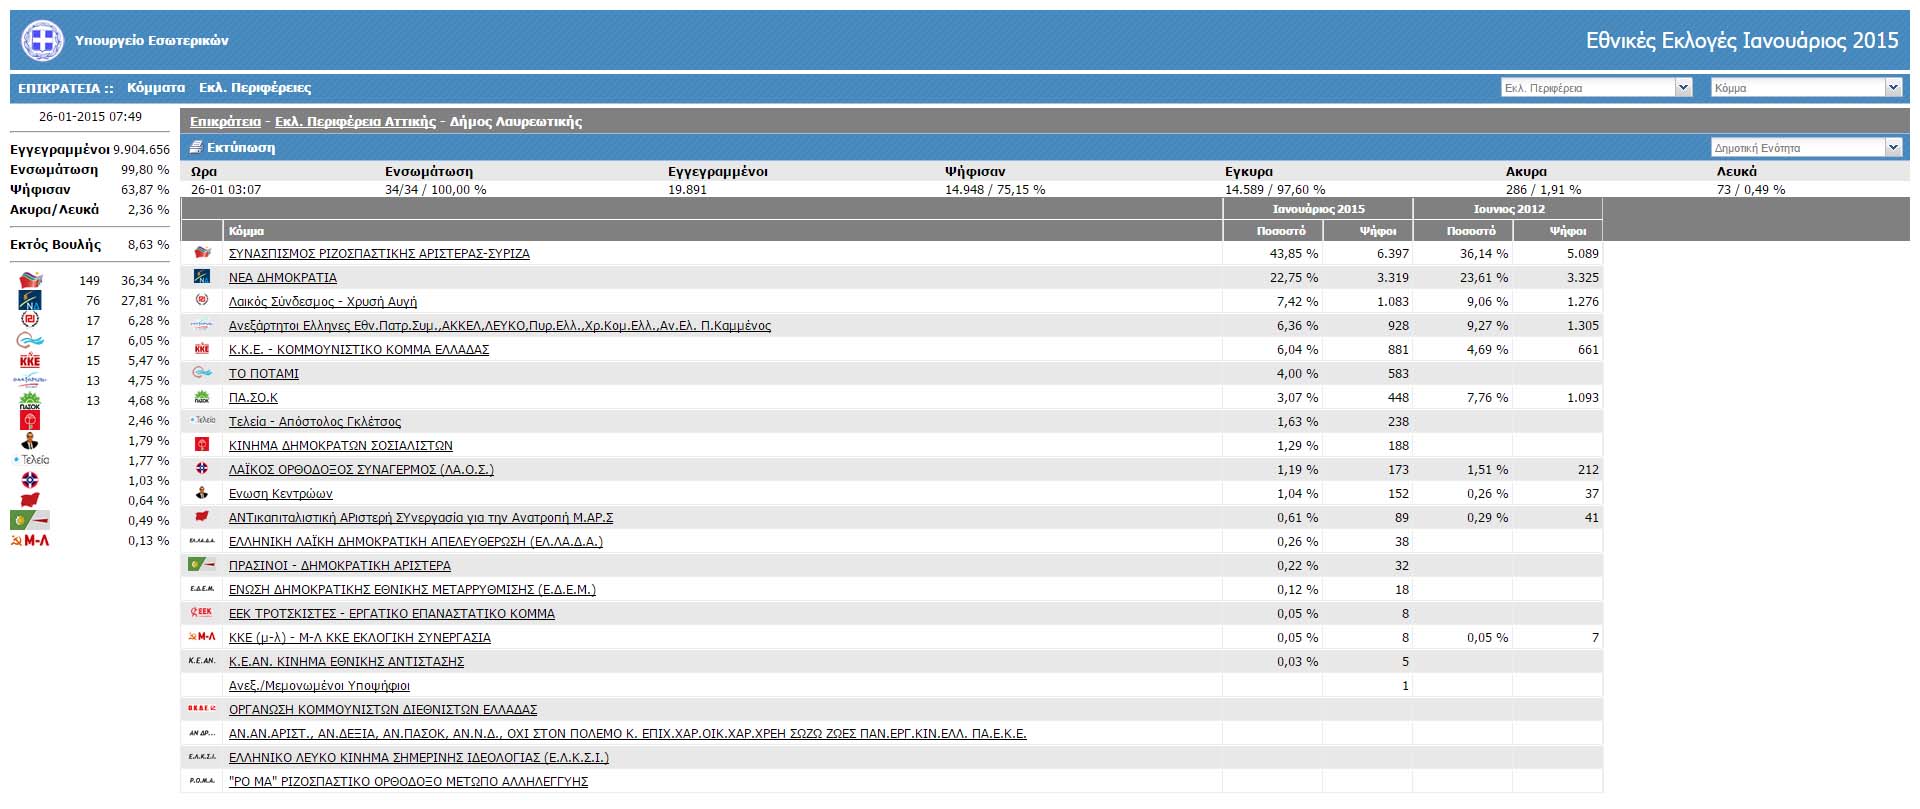The width and height of the screenshot is (1920, 809).
Task: Open the Εκλ. Περιφέρειες menu item
Action: (x=255, y=88)
